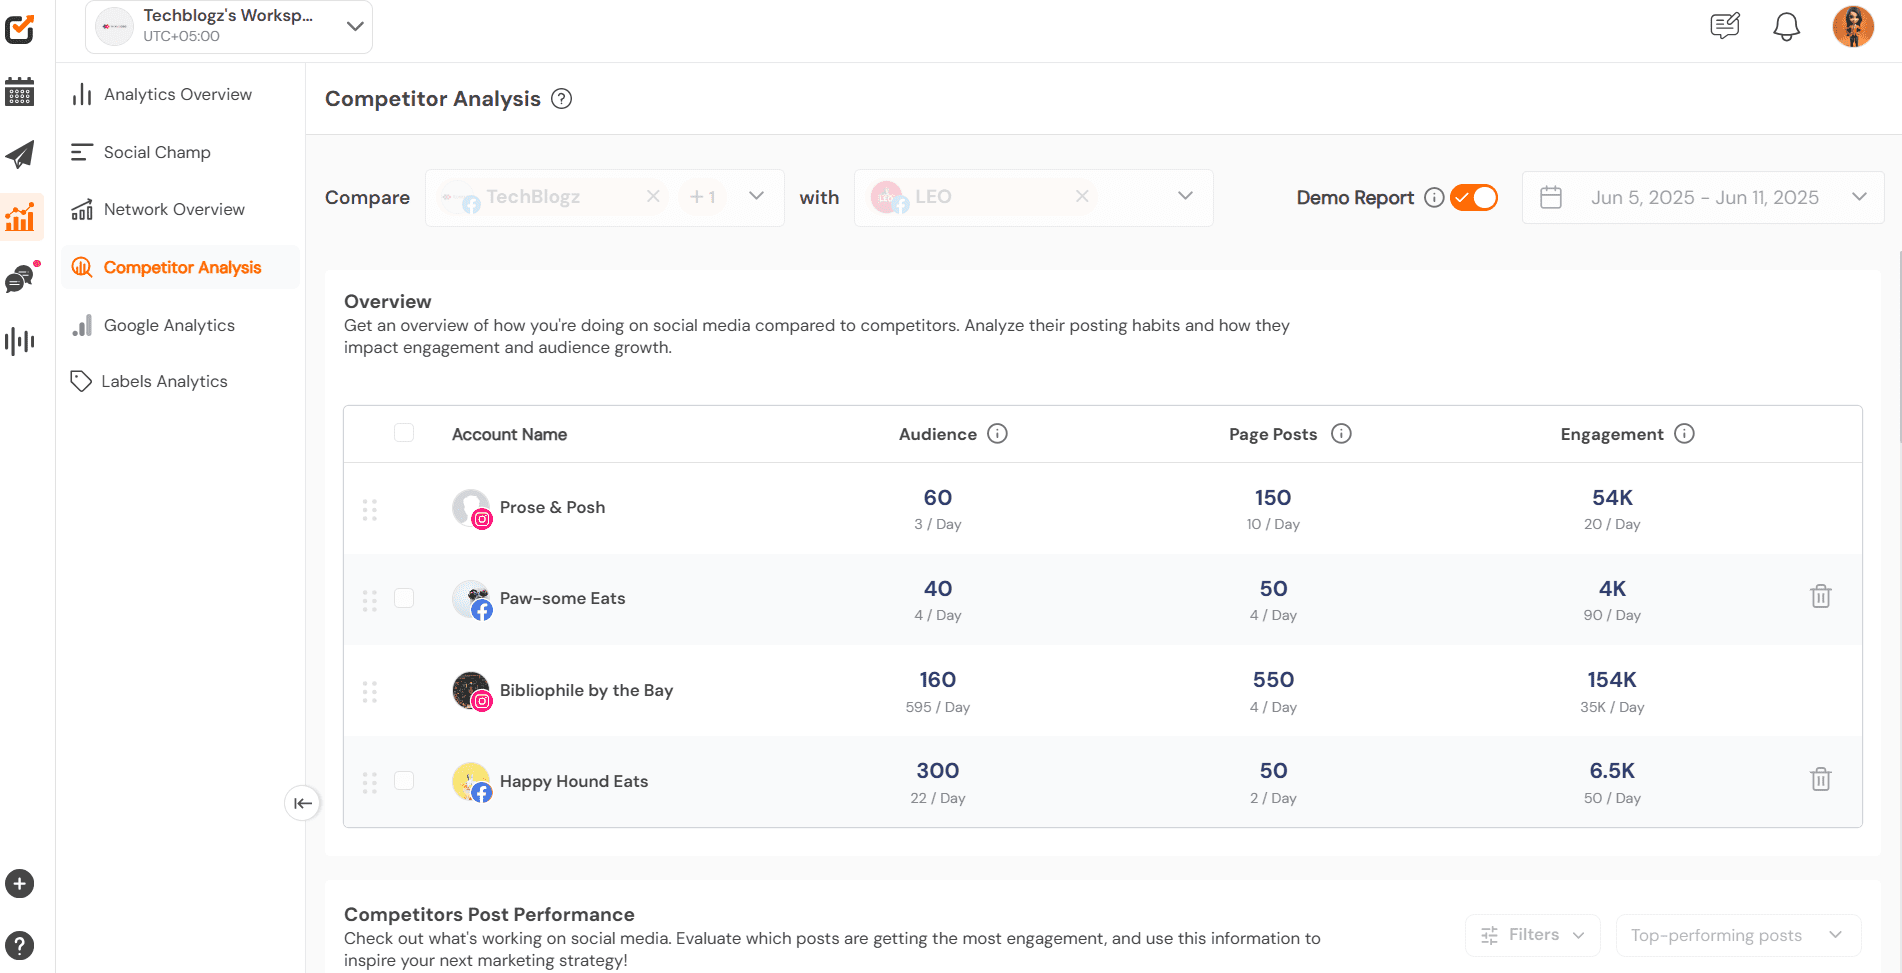
Task: Click the Social Champ logo at top left
Action: (x=20, y=29)
